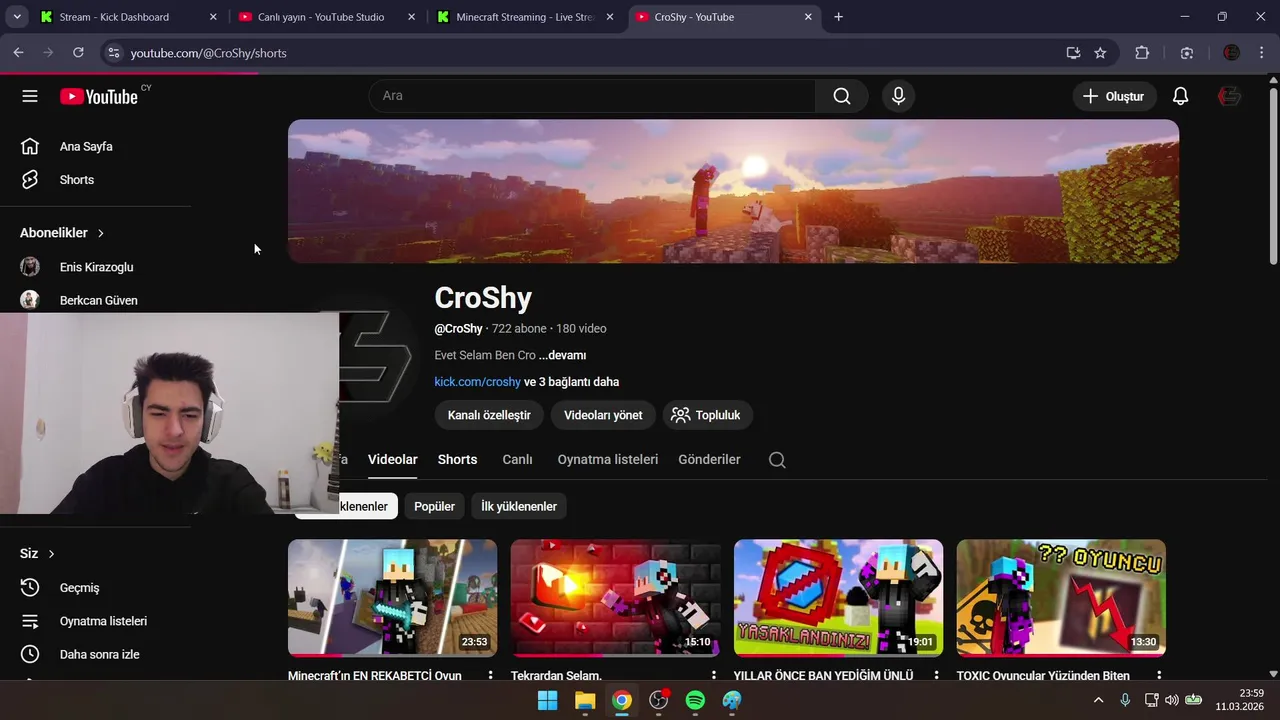Viewport: 1280px width, 720px height.
Task: Switch to the Minecraft Streaming browser tab
Action: (x=527, y=17)
